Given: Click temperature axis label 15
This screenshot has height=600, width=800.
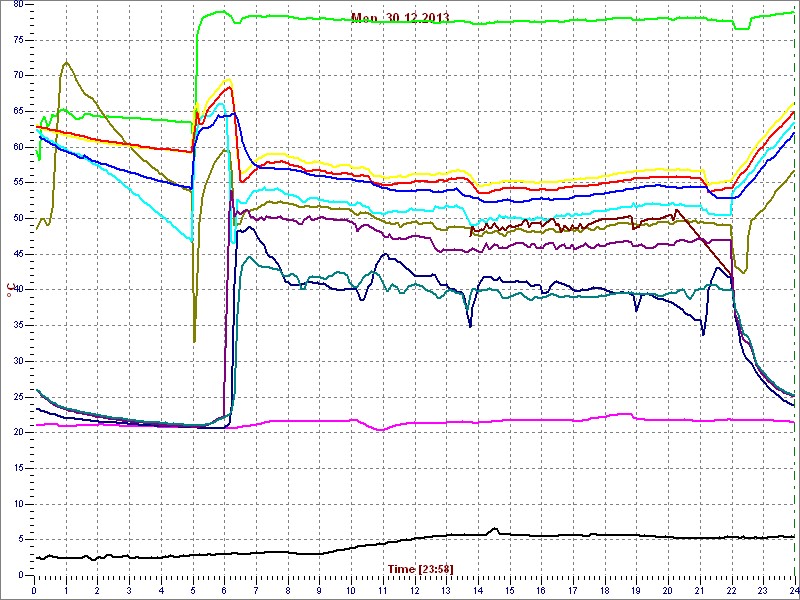Looking at the screenshot, I should coord(17,468).
